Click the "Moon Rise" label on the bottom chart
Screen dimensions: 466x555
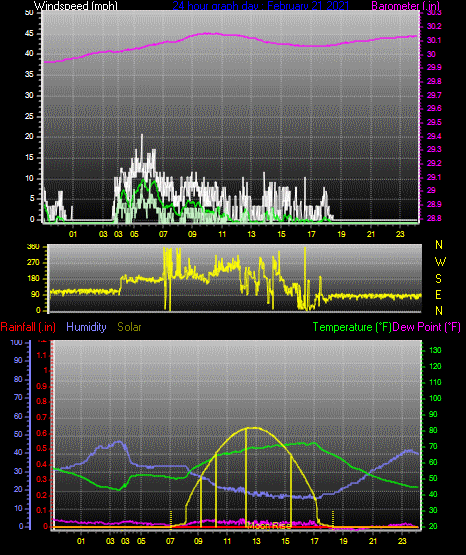click(x=270, y=526)
